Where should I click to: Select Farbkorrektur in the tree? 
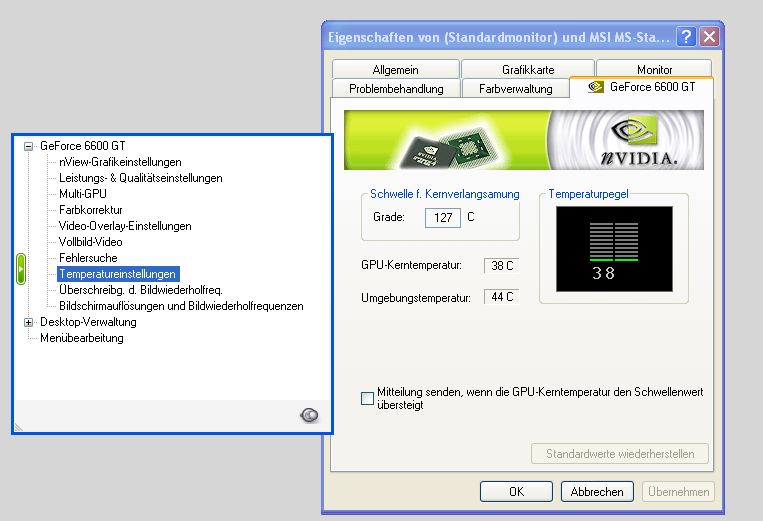click(x=91, y=210)
